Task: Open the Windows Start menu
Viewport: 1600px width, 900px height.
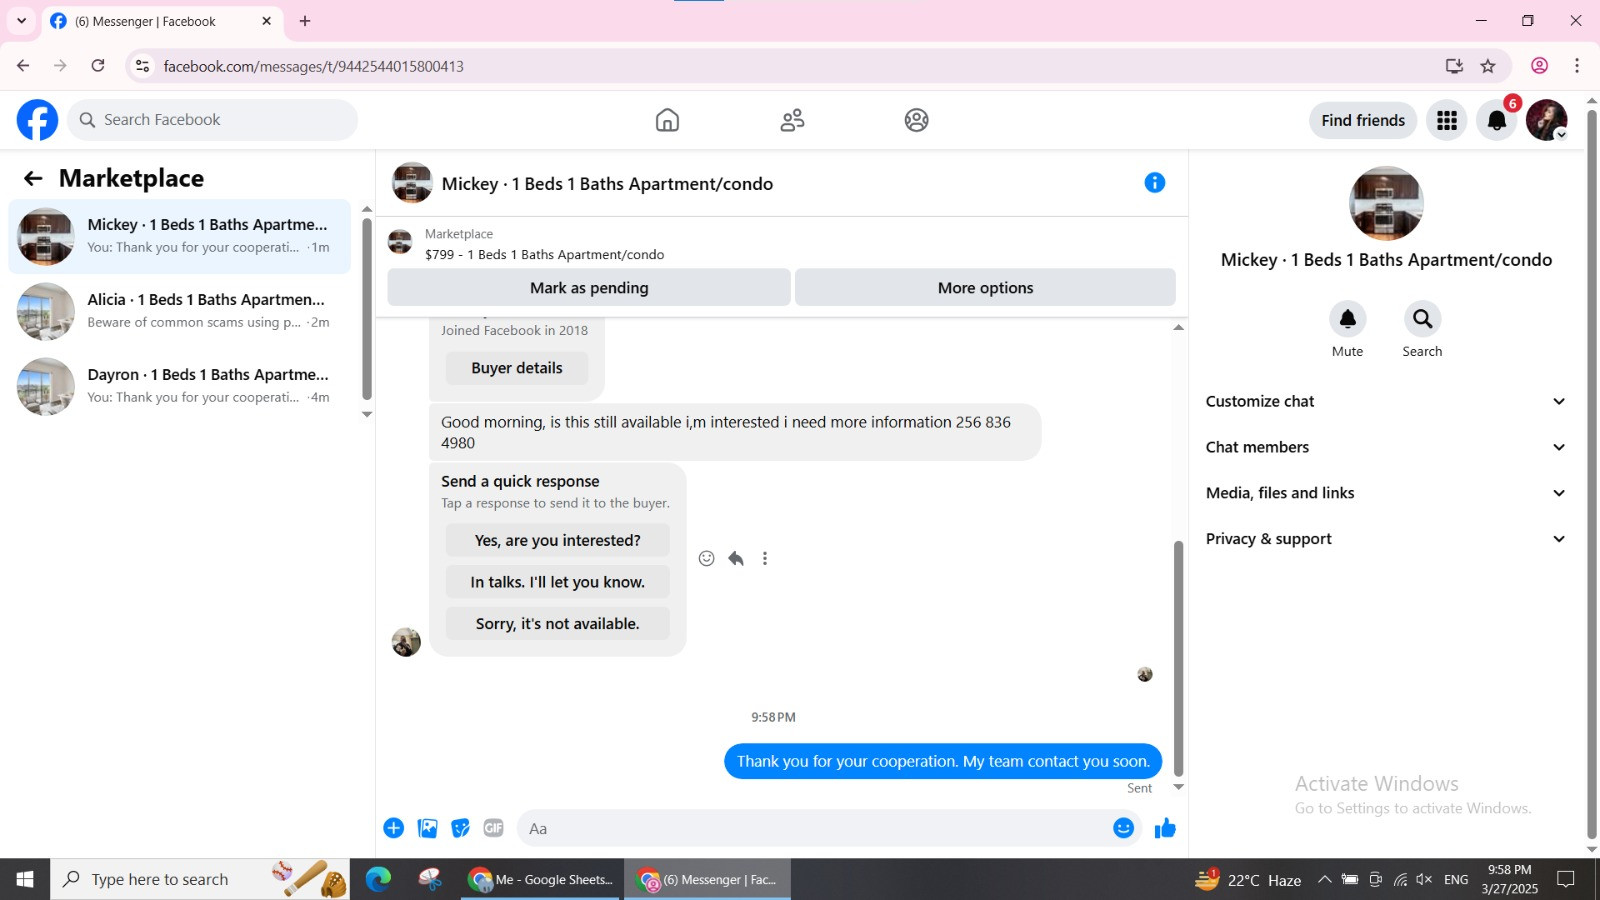Action: [25, 879]
